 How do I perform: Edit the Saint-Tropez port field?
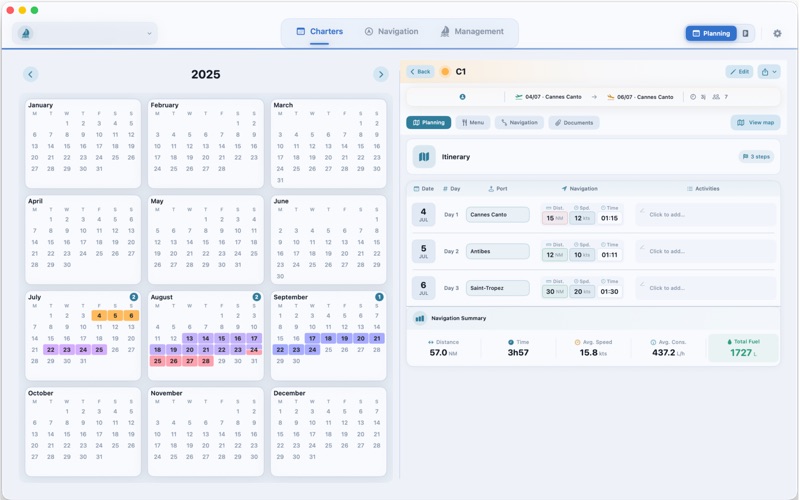click(497, 288)
